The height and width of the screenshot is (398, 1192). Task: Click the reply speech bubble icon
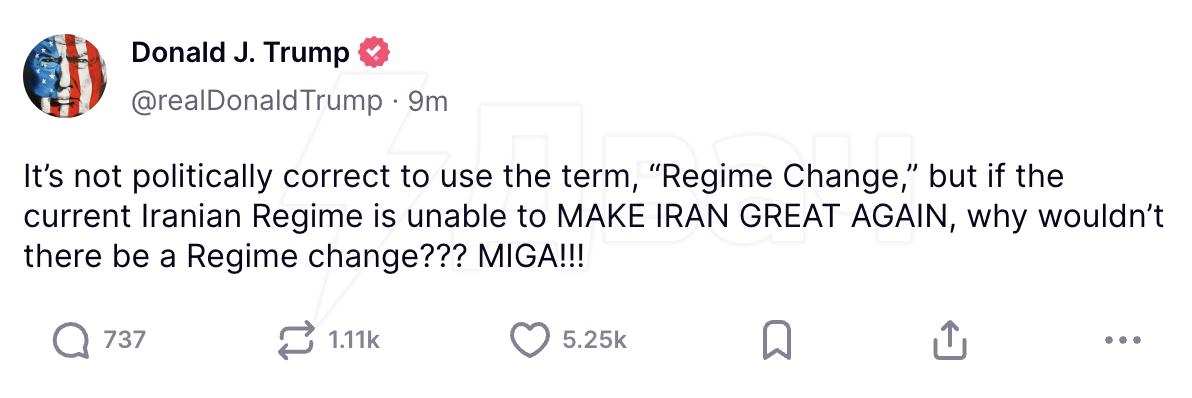71,340
